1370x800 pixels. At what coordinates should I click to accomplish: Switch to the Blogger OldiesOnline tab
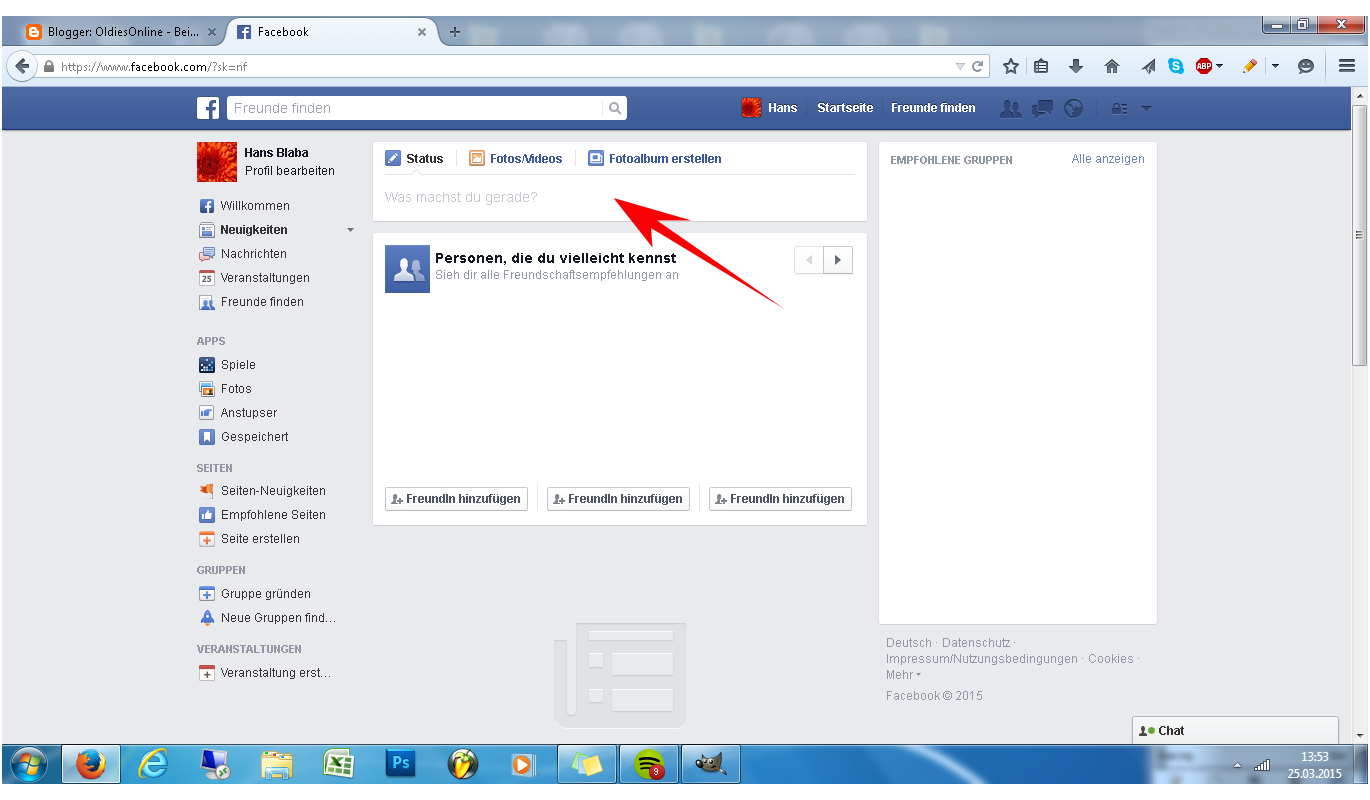pyautogui.click(x=122, y=32)
